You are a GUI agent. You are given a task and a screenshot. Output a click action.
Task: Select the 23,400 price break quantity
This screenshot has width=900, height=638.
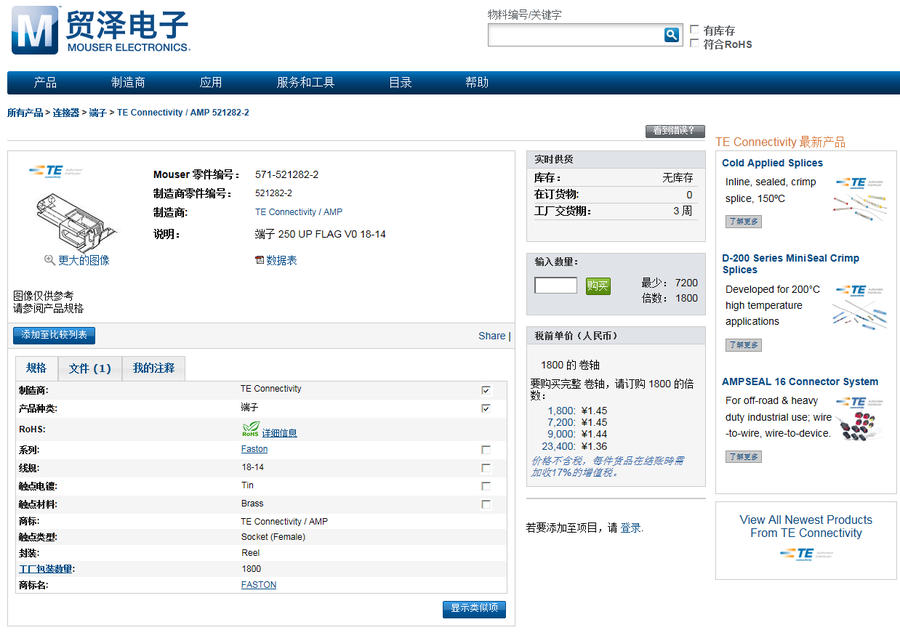558,446
